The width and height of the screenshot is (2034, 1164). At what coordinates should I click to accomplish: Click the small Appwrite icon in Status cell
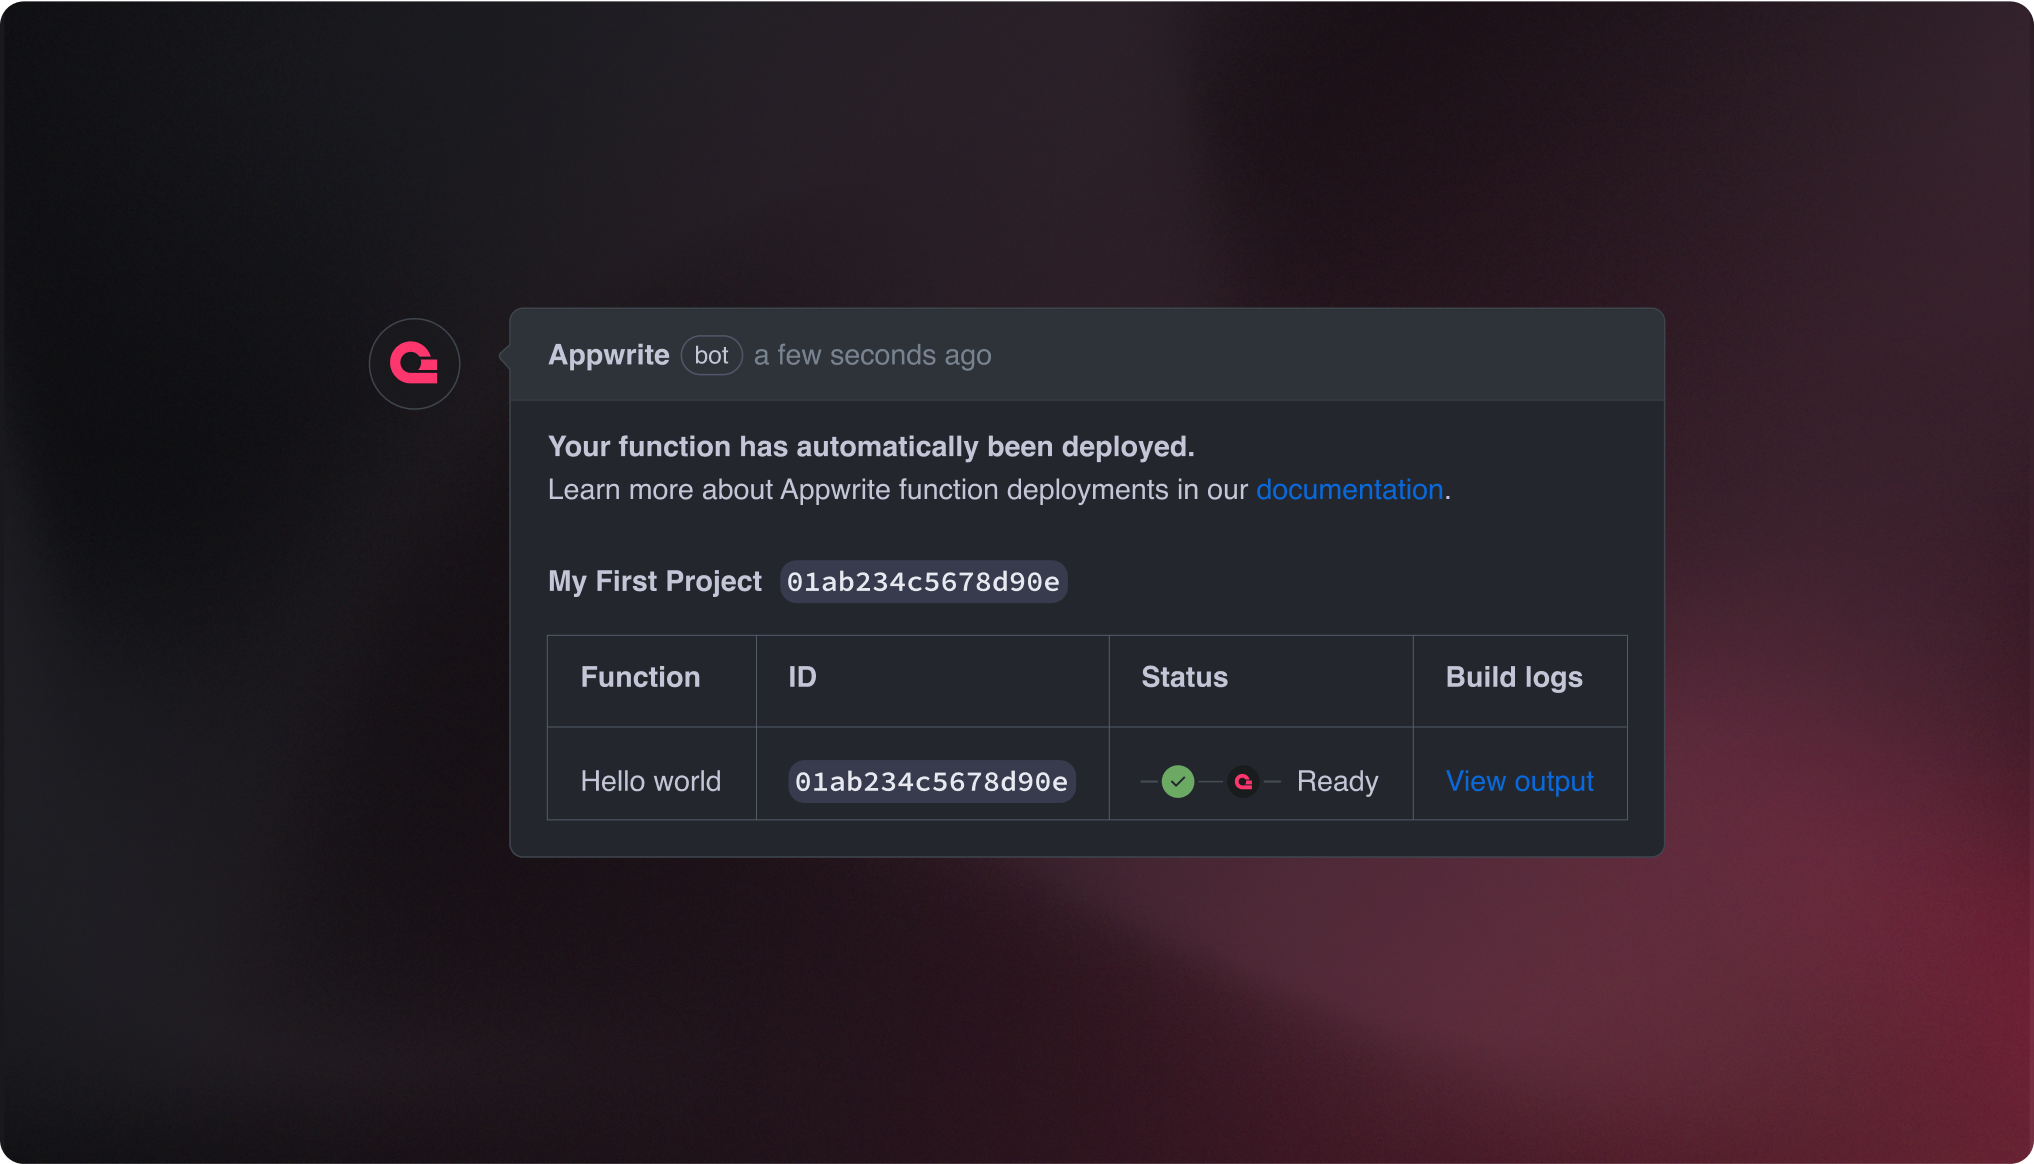pos(1243,781)
